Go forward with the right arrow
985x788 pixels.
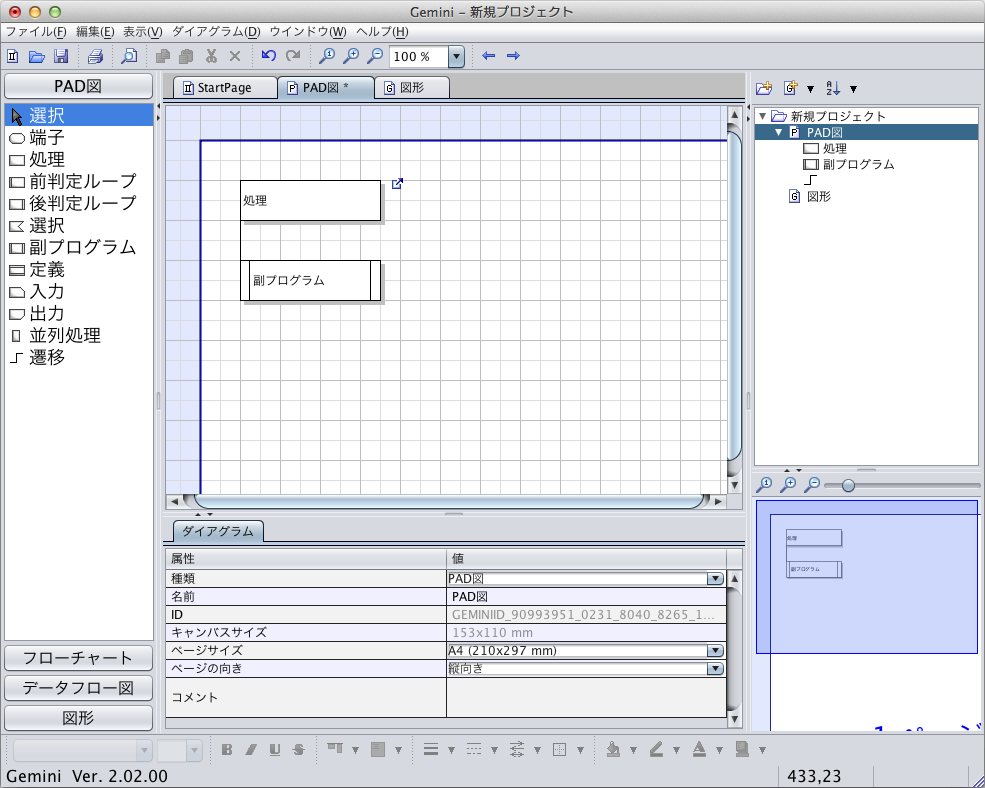513,56
